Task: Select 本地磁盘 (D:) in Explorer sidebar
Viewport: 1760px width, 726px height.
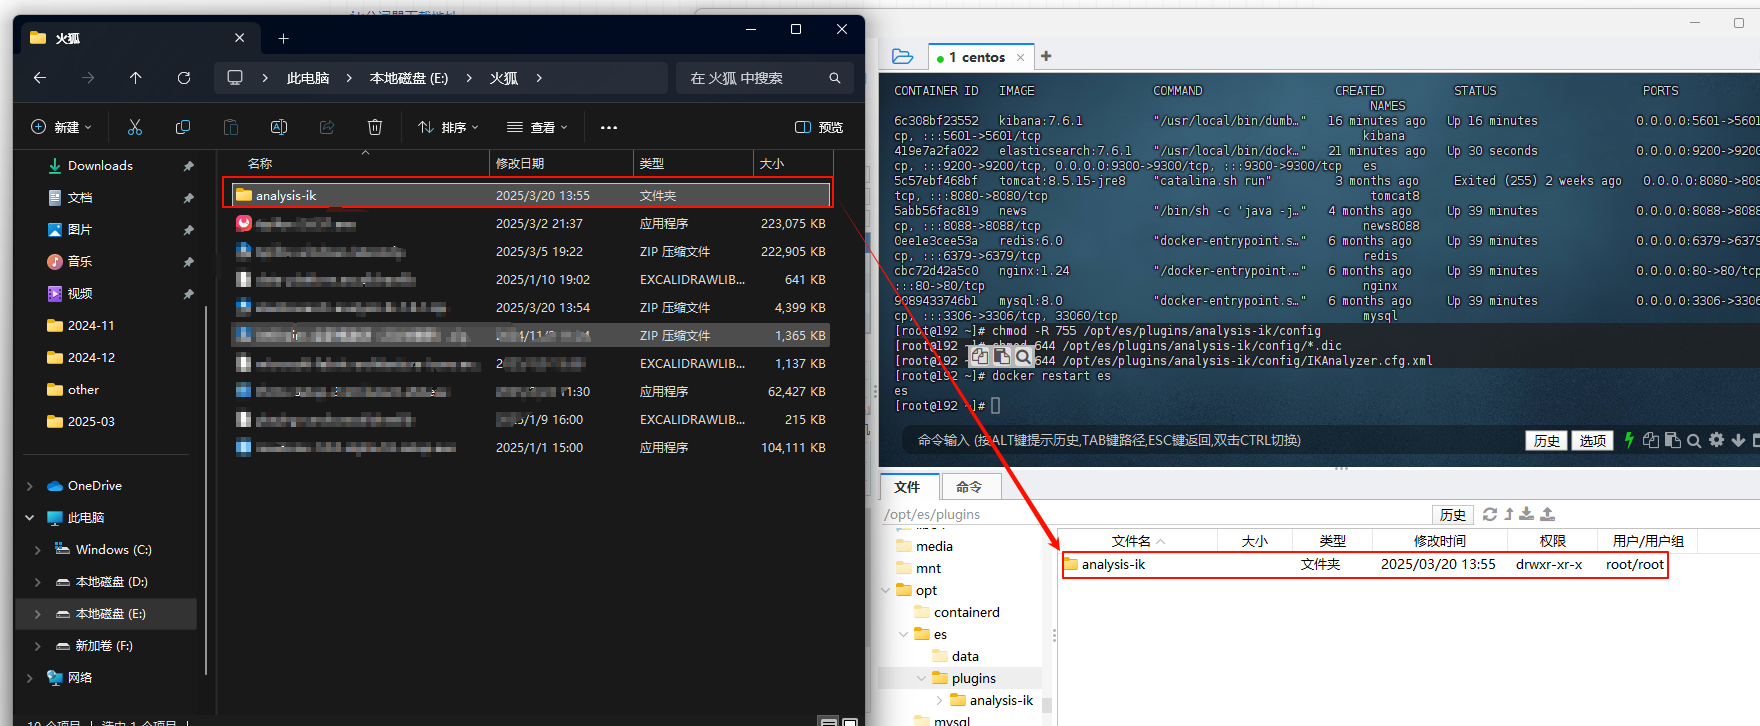Action: coord(111,582)
